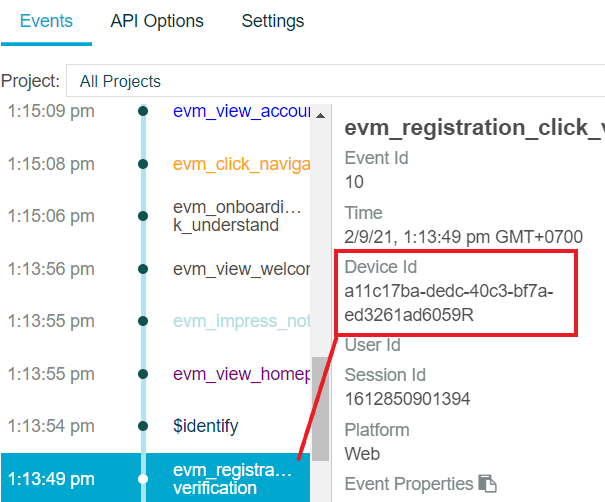
Task: Copy event properties with clipboard icon
Action: [487, 483]
